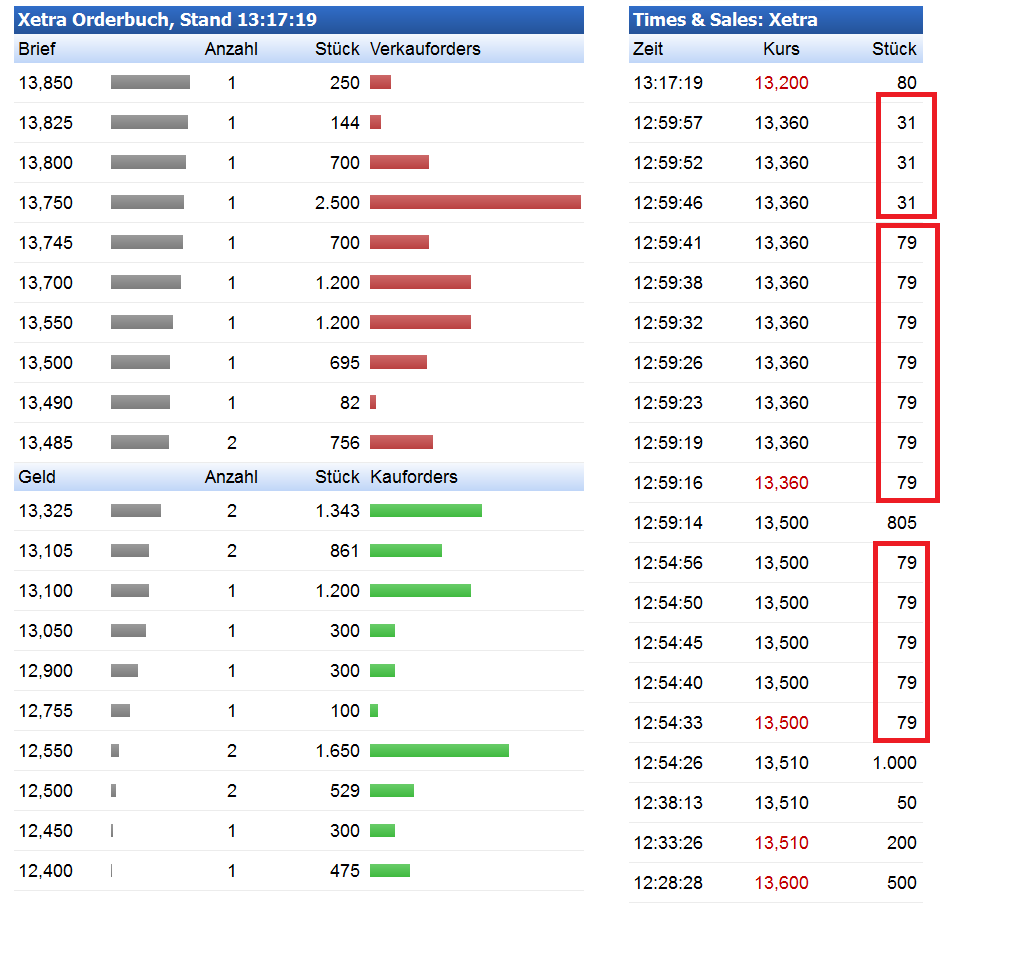
Task: Click the Brief column header
Action: [37, 49]
